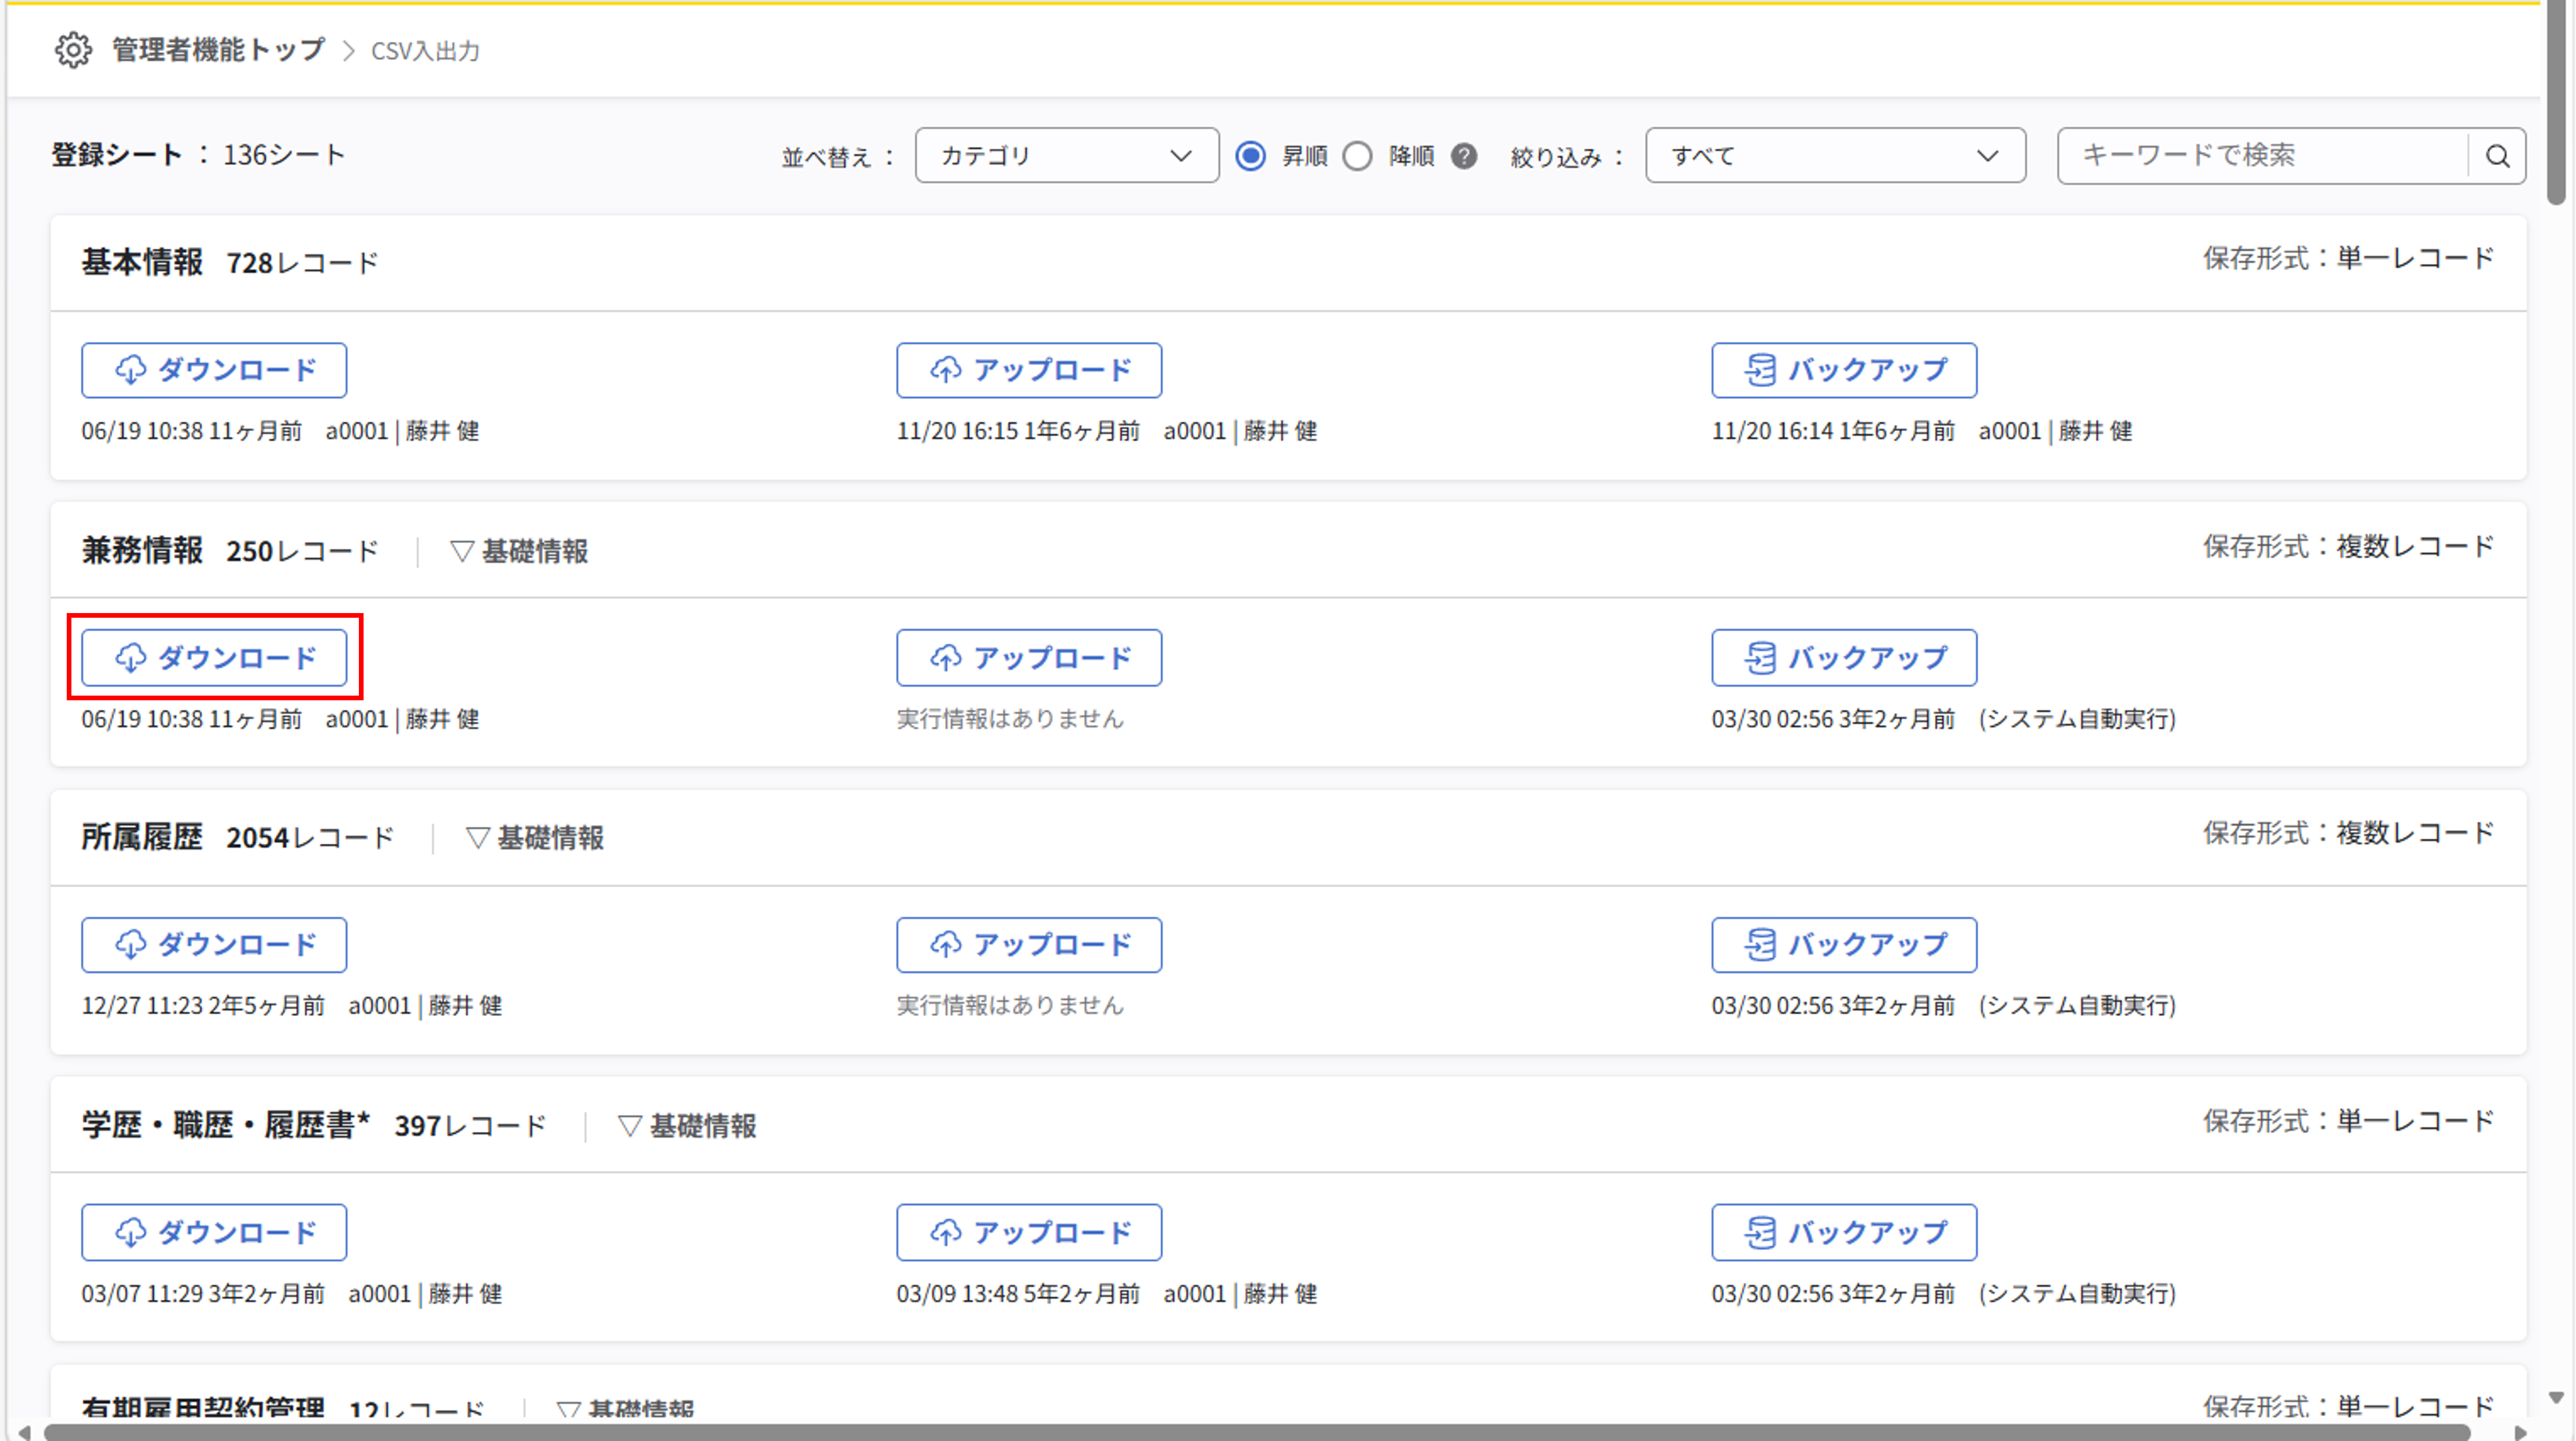The height and width of the screenshot is (1441, 2576).
Task: Download the 兼務情報 sheet
Action: point(214,658)
